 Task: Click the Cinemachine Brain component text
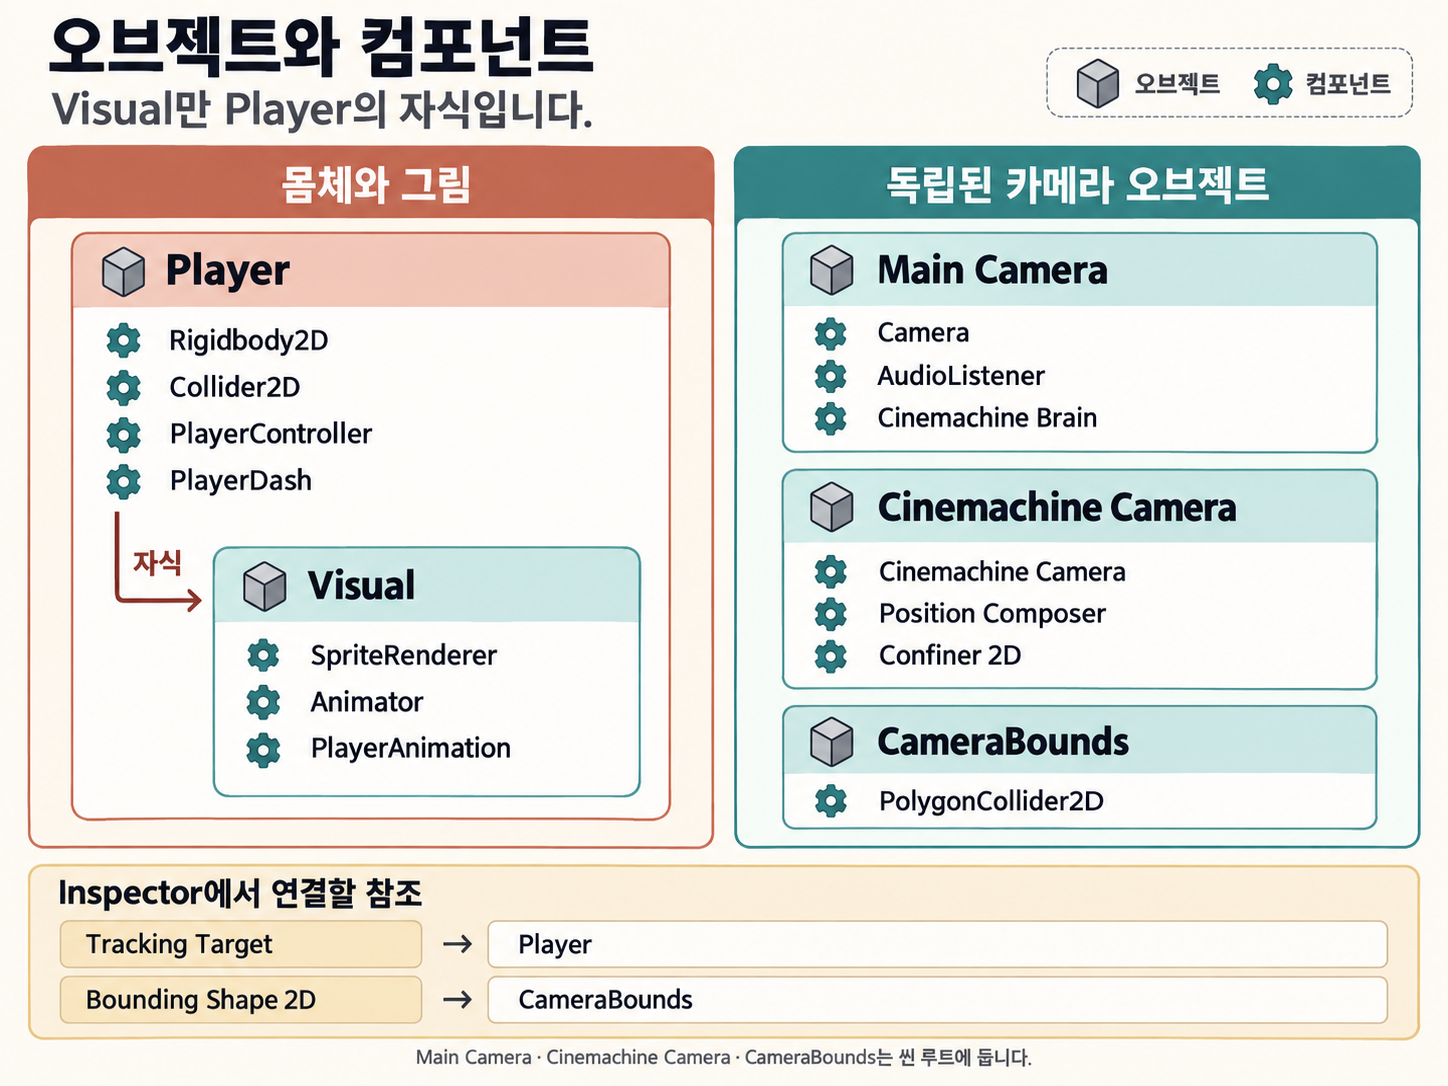[988, 418]
